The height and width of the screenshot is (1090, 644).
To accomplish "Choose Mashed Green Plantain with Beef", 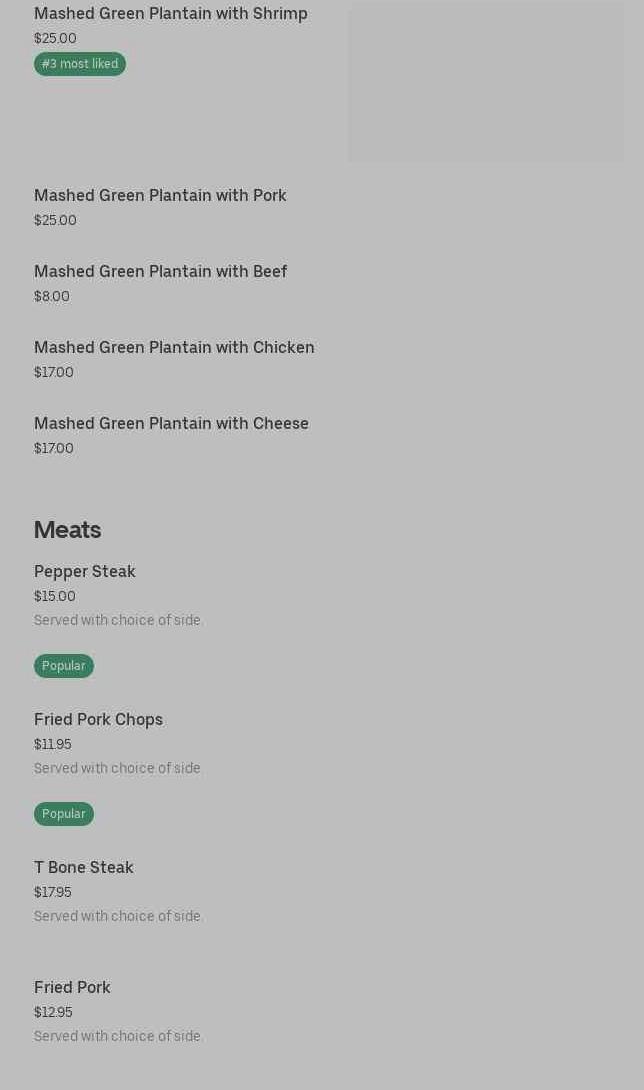I will click(x=160, y=272).
